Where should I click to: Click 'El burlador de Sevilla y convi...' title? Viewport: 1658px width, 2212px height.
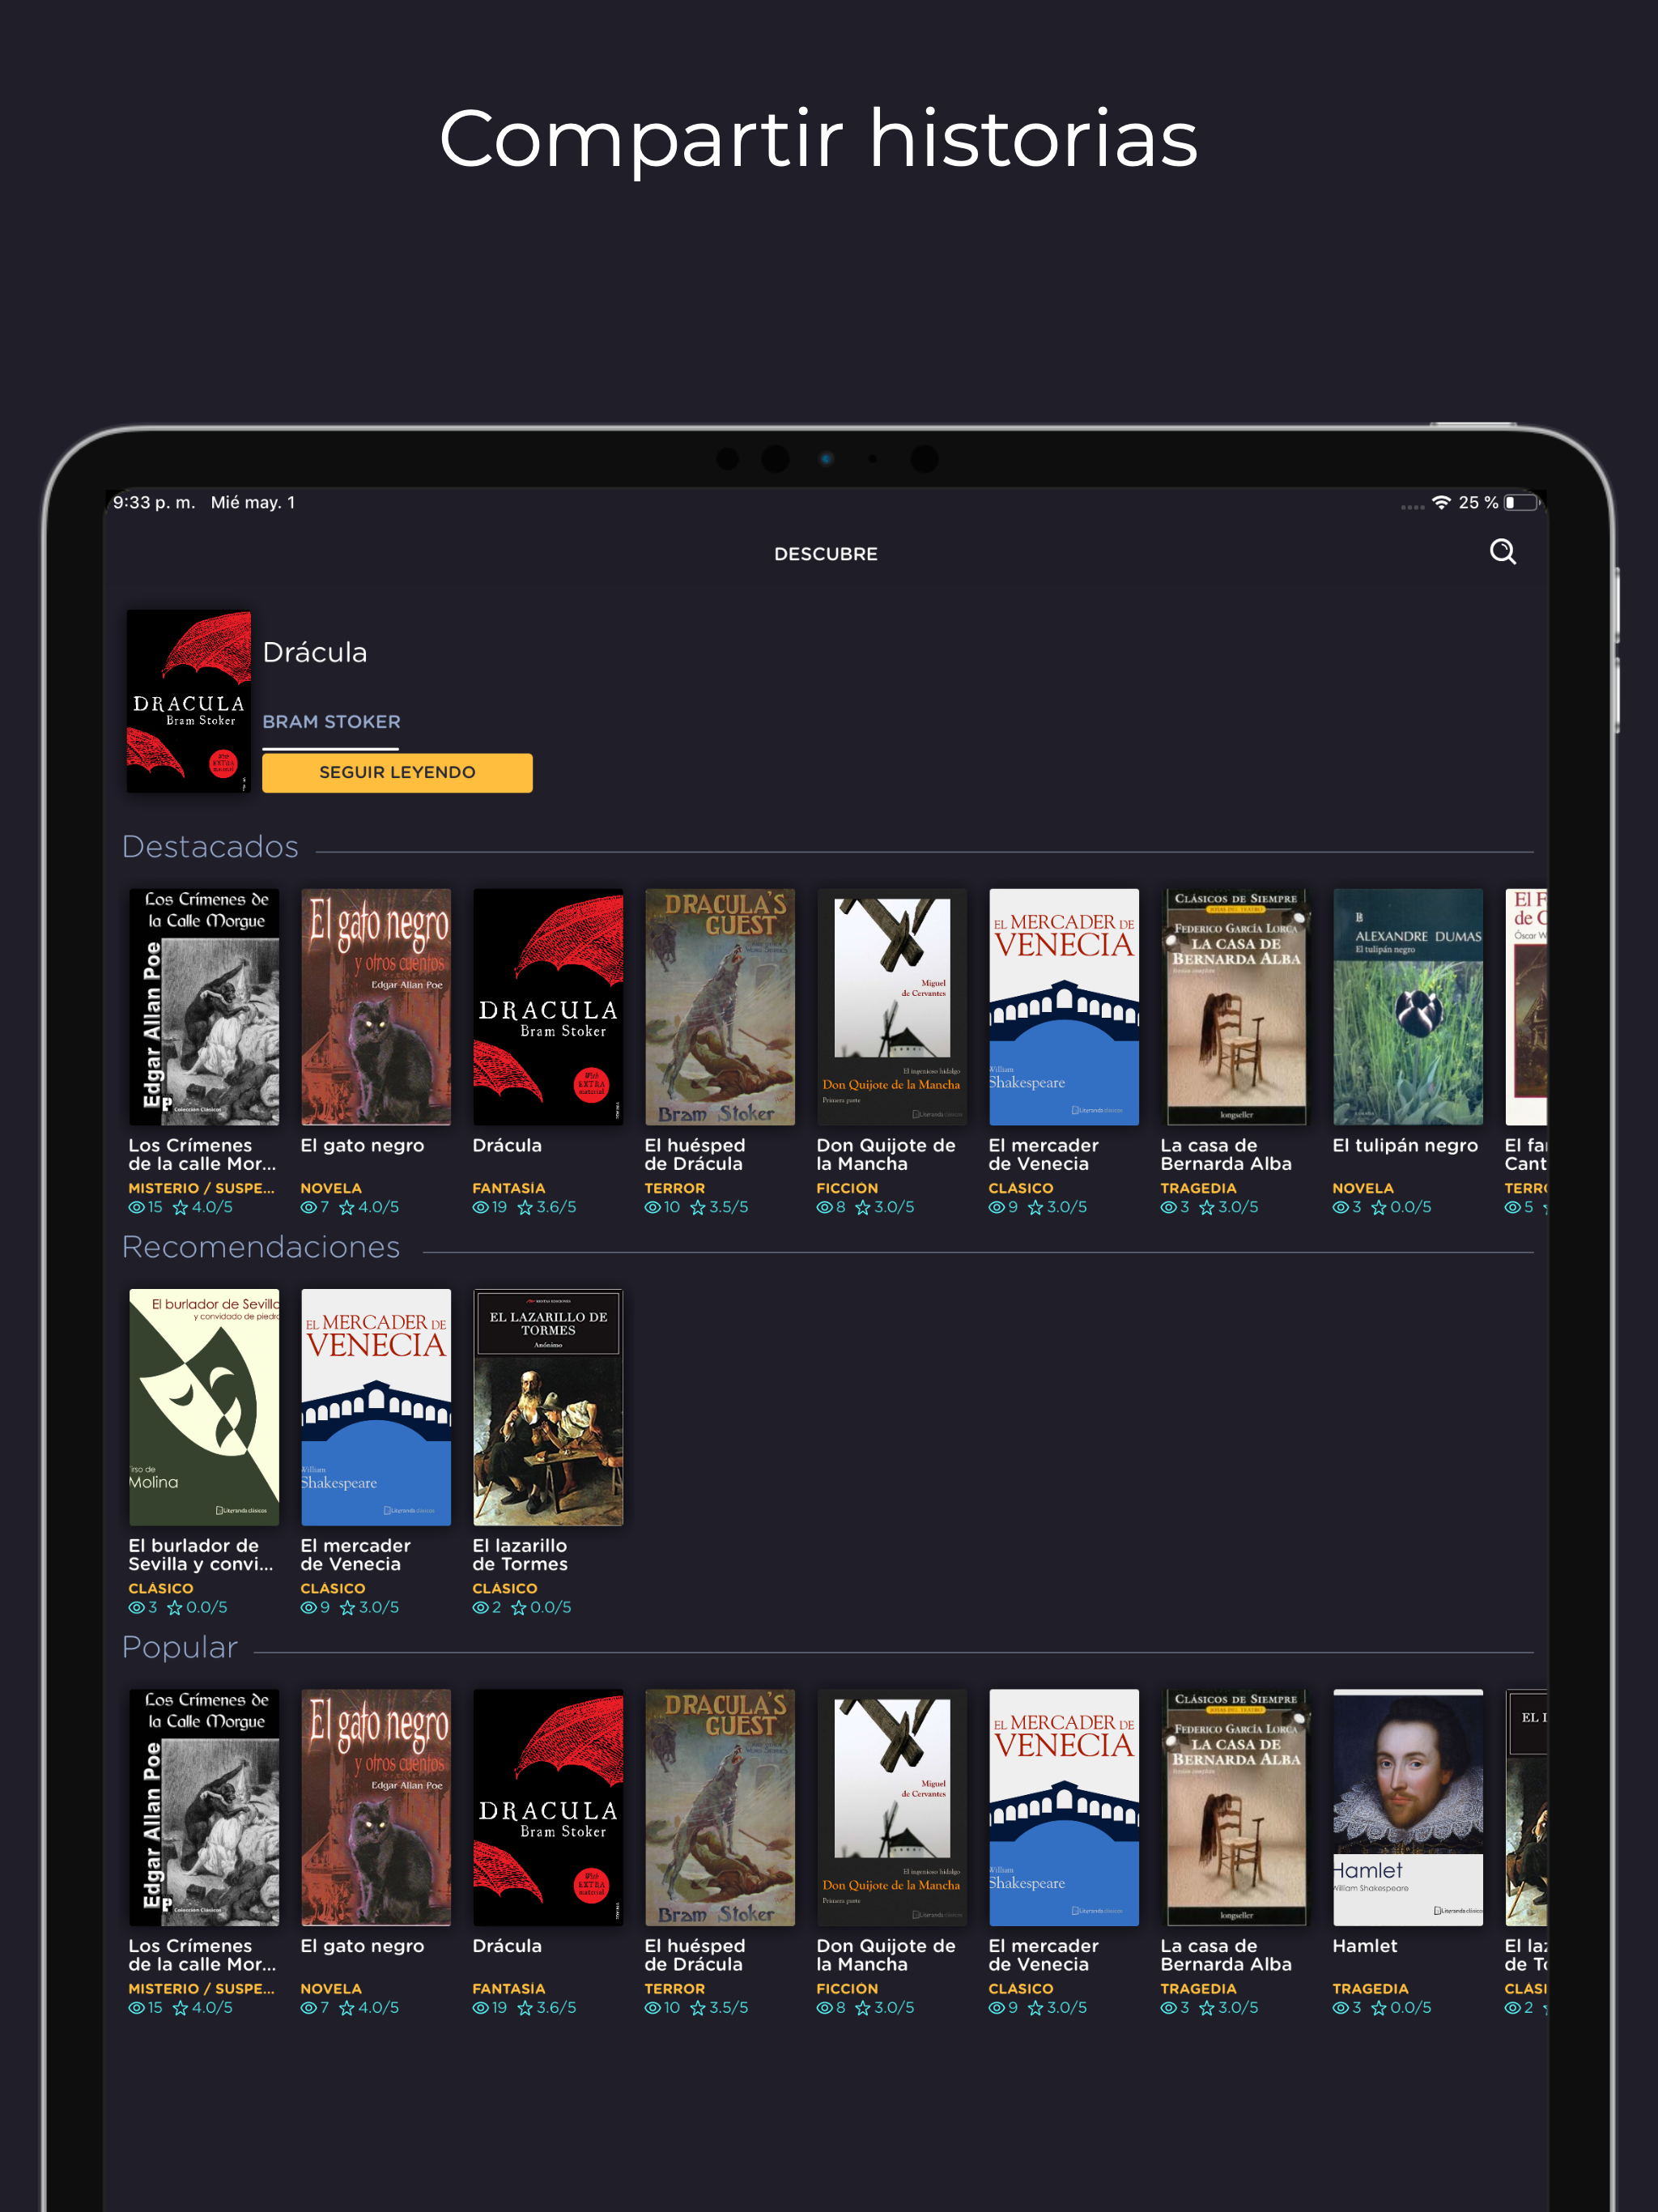[201, 1555]
